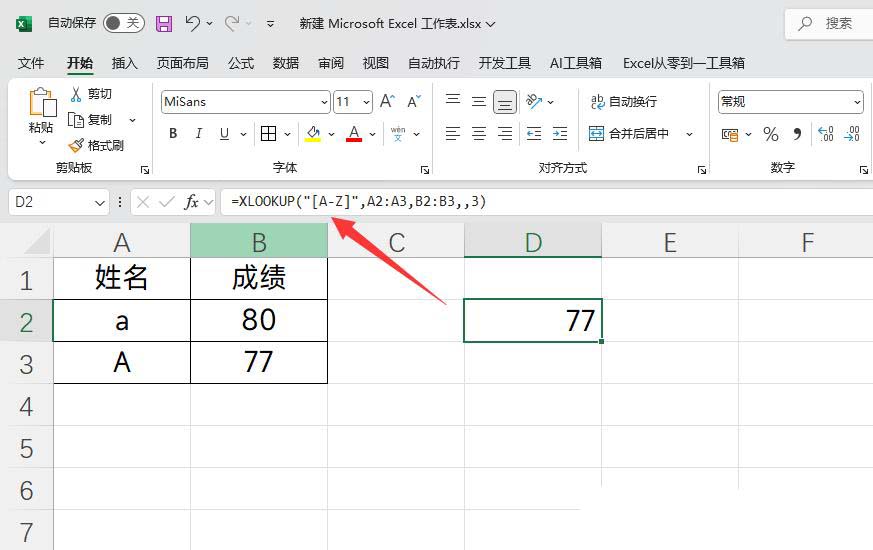The width and height of the screenshot is (873, 550).
Task: Open the MiSans font name dropdown
Action: pos(324,102)
